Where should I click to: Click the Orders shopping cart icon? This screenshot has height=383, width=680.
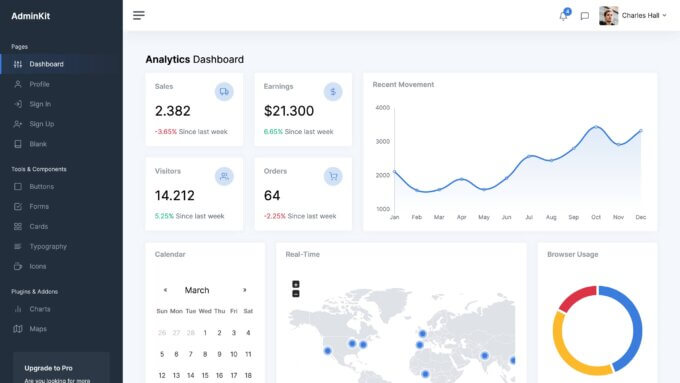[333, 176]
